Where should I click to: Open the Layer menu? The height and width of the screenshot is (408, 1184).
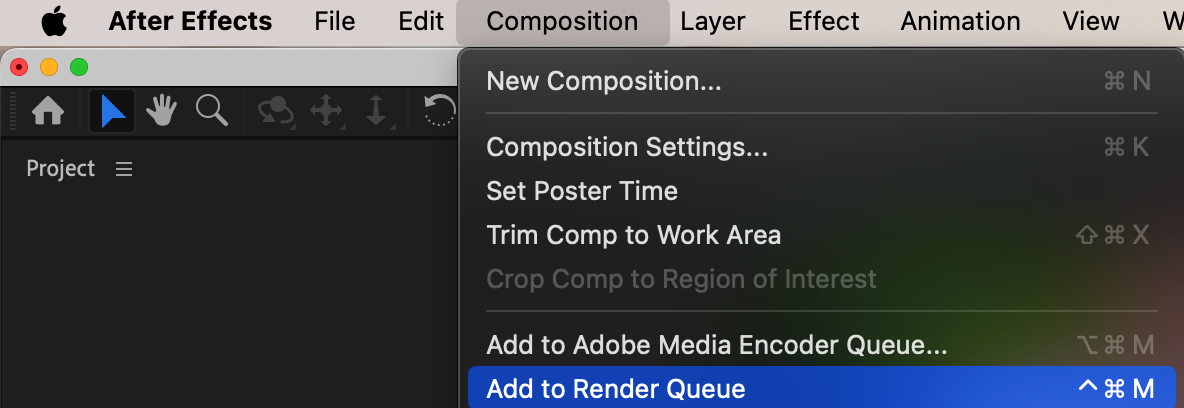712,21
